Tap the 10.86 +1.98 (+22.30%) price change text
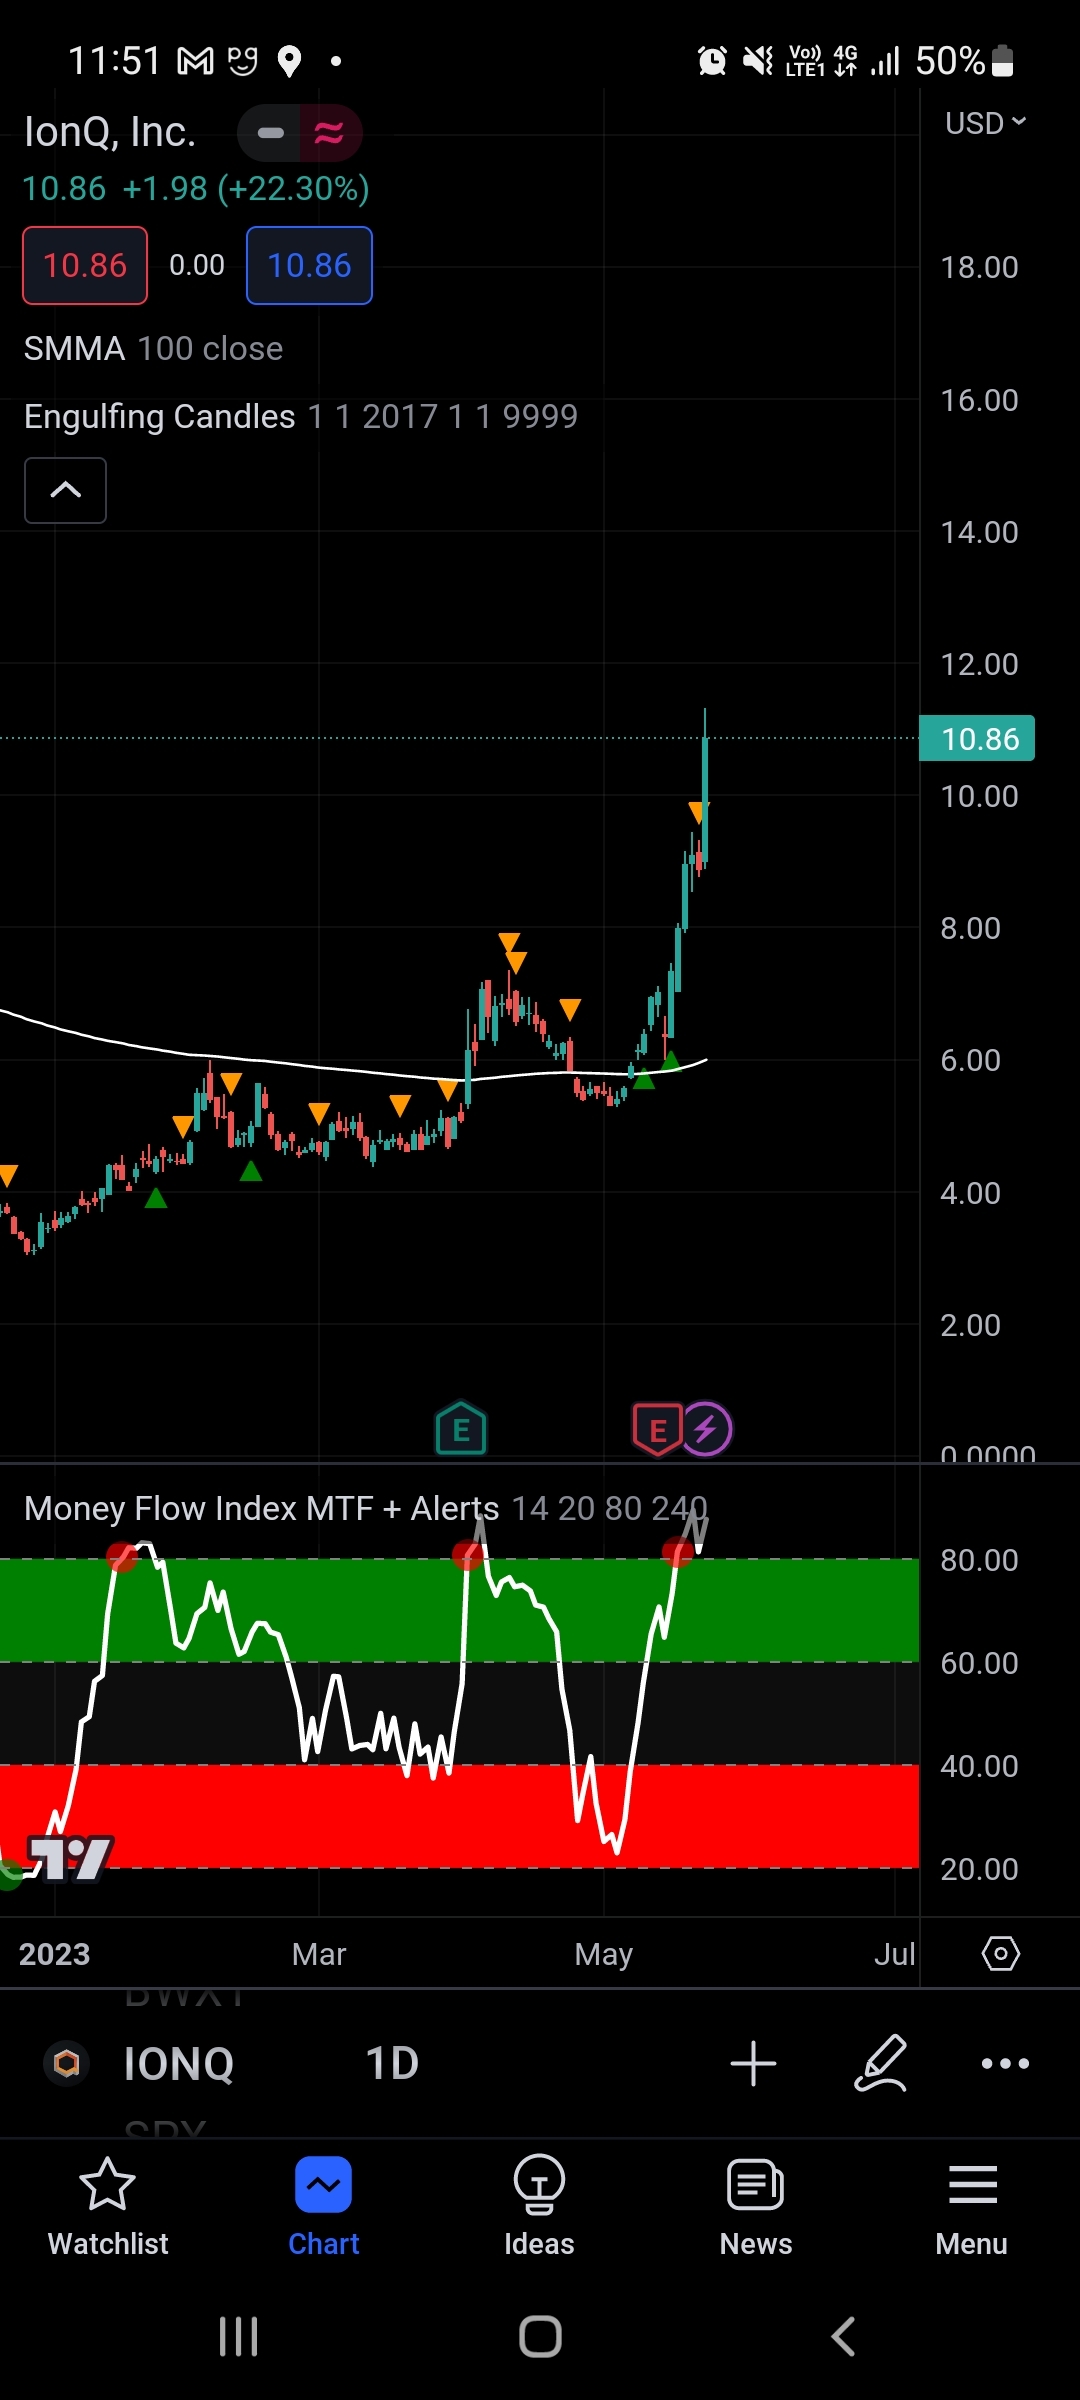Image resolution: width=1080 pixels, height=2400 pixels. [196, 188]
